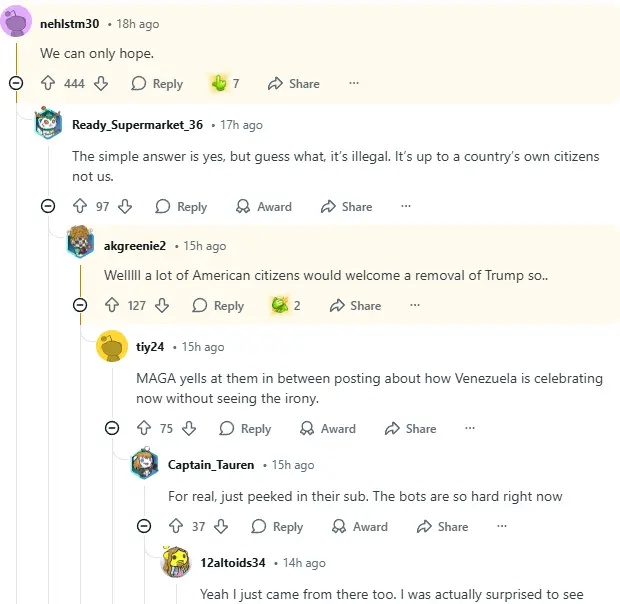Screen dimensions: 620x604
Task: Downvote akgreenie2's comment
Action: (161, 306)
